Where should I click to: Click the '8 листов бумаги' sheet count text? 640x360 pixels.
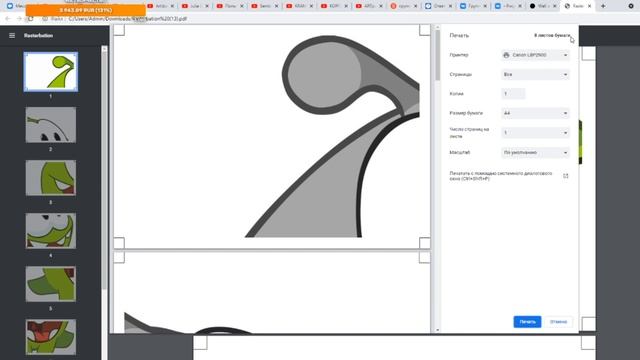tap(552, 36)
